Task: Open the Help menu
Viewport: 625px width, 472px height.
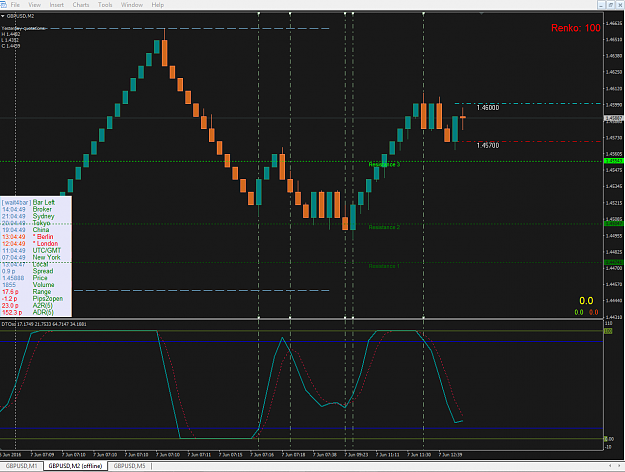Action: coord(157,5)
